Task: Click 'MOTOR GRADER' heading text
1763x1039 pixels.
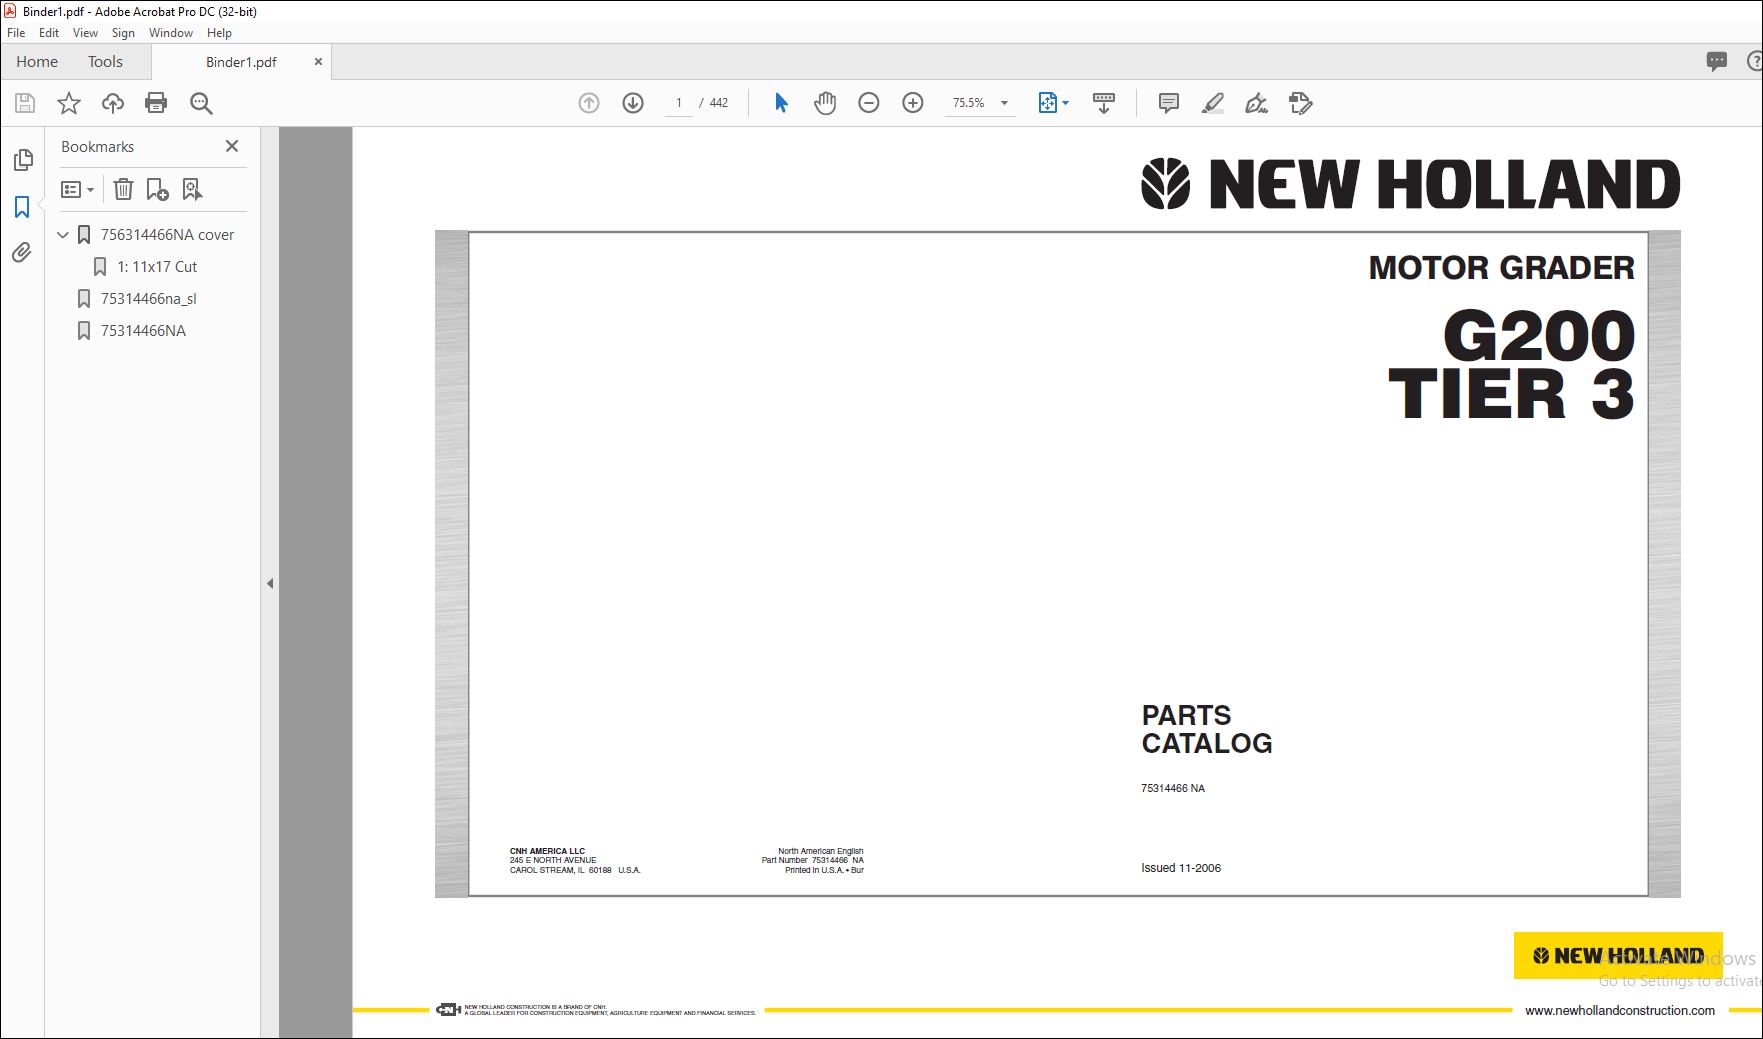Action: click(1501, 268)
